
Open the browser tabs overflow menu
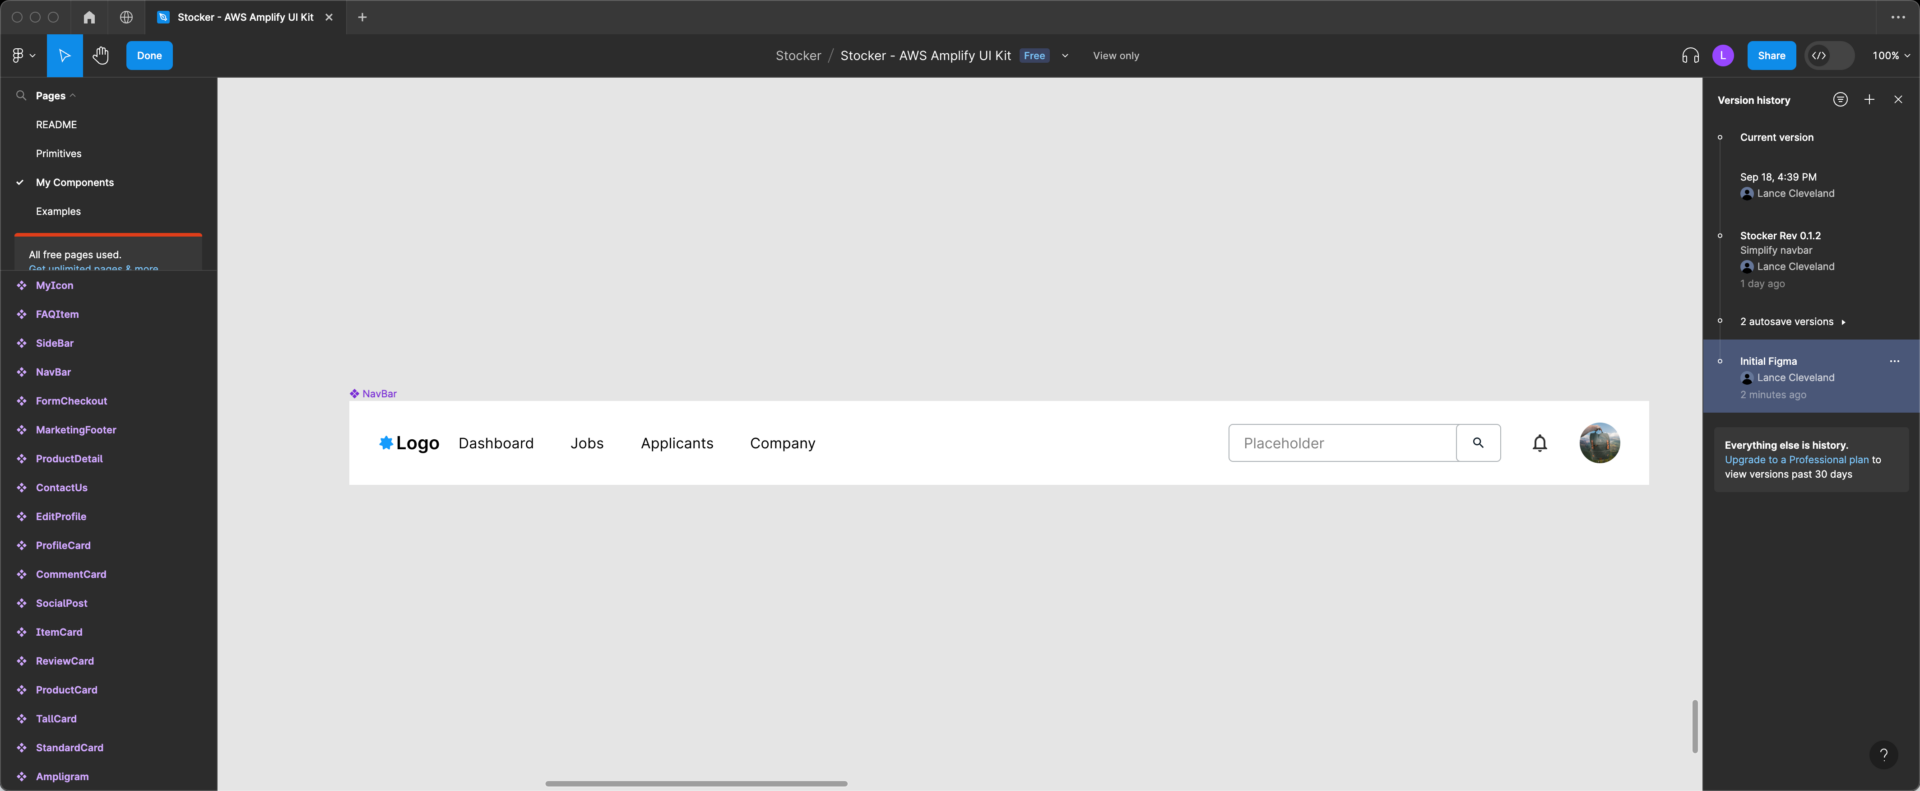tap(1898, 17)
